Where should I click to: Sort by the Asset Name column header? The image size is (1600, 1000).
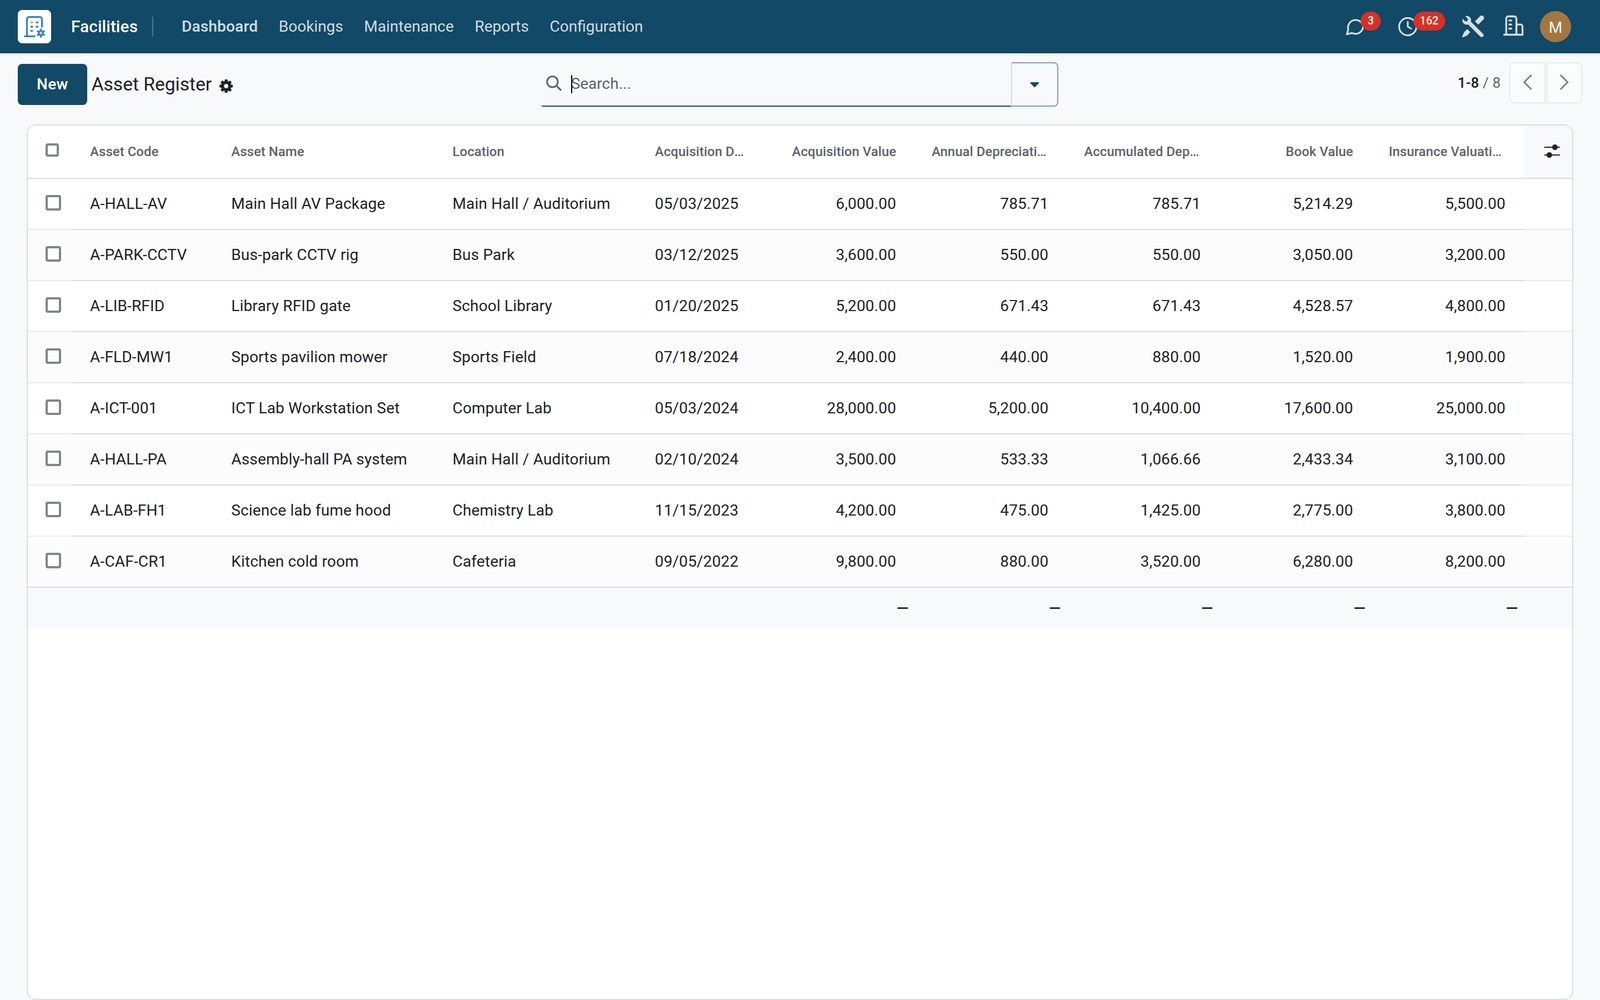[x=267, y=152]
